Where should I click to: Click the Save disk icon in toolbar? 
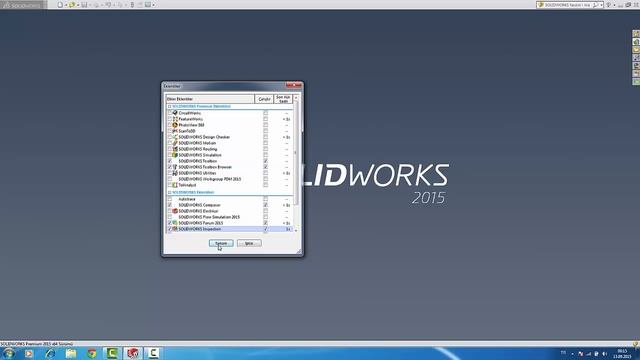pos(83,5)
